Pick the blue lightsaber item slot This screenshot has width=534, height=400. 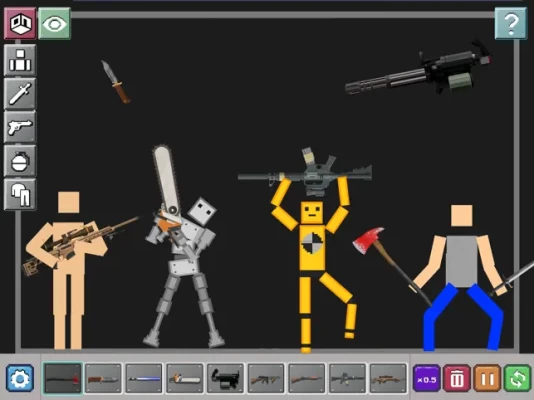144,378
